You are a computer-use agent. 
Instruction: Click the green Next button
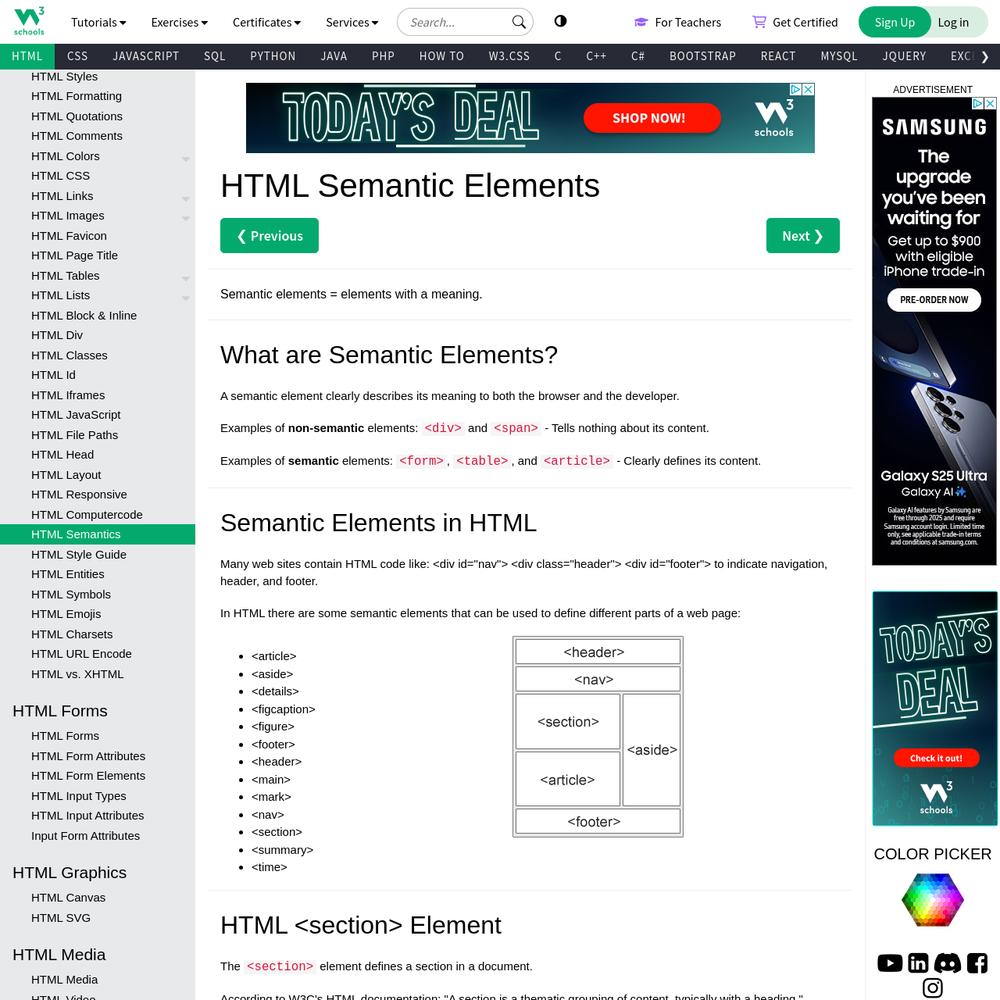[x=802, y=236]
